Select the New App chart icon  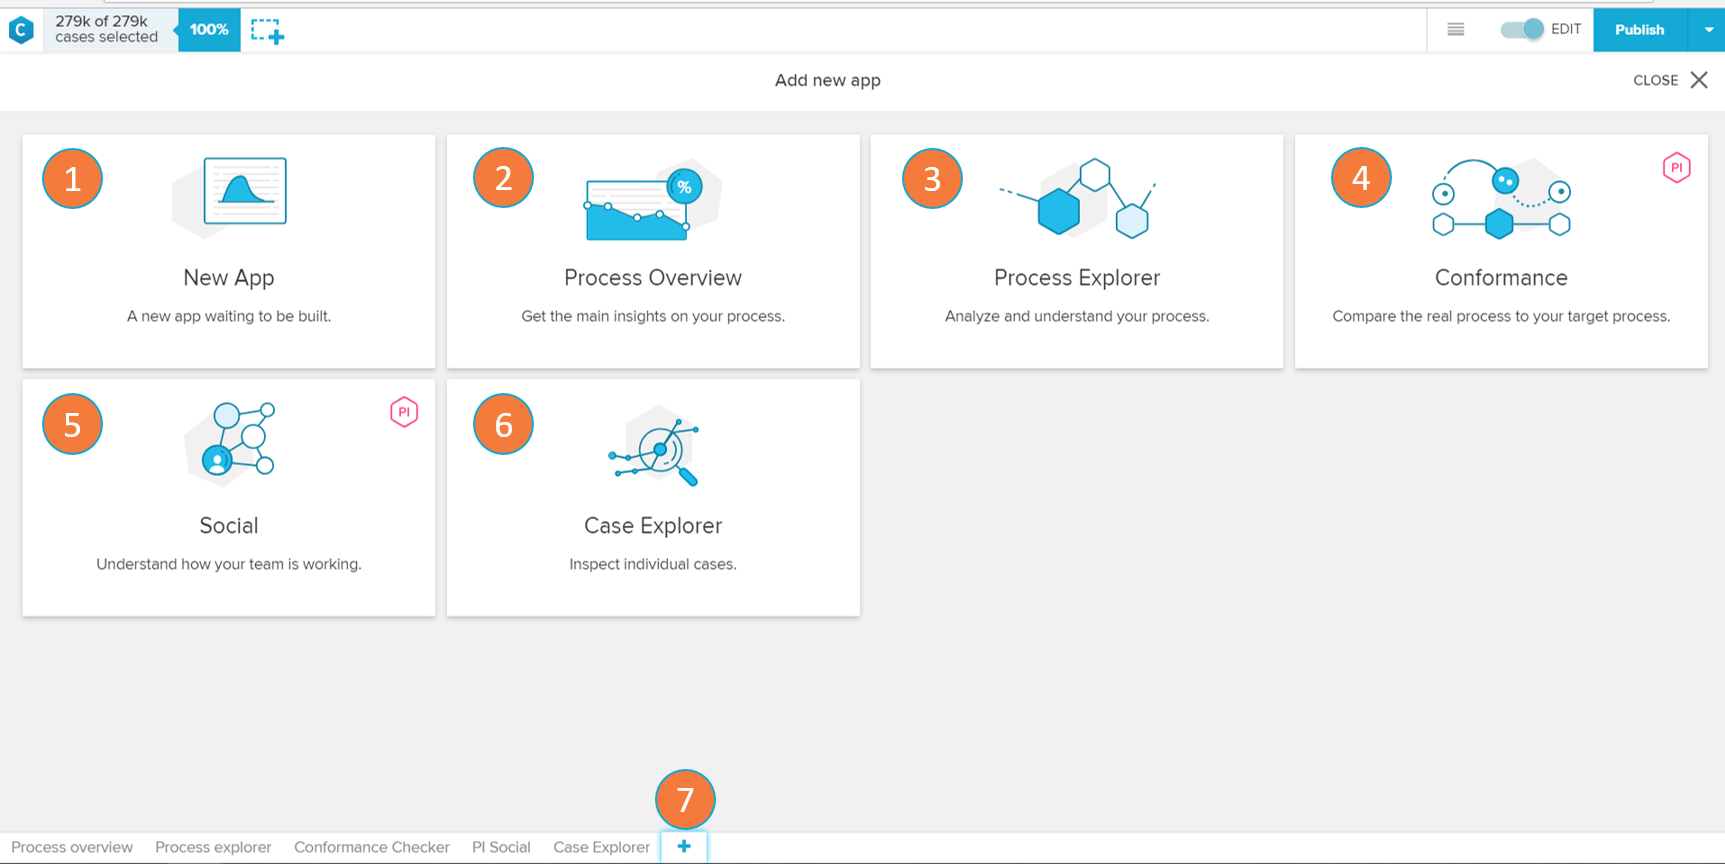(244, 191)
